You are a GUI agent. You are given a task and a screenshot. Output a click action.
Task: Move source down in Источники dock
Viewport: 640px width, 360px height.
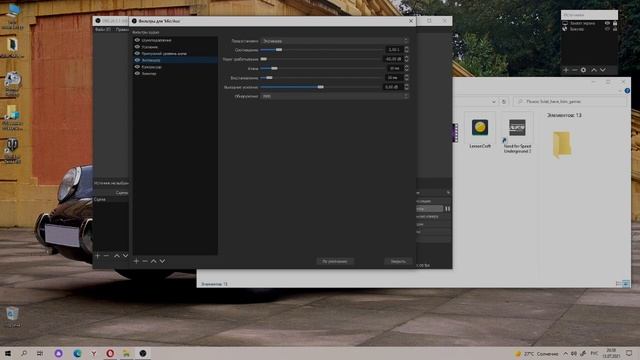point(602,70)
